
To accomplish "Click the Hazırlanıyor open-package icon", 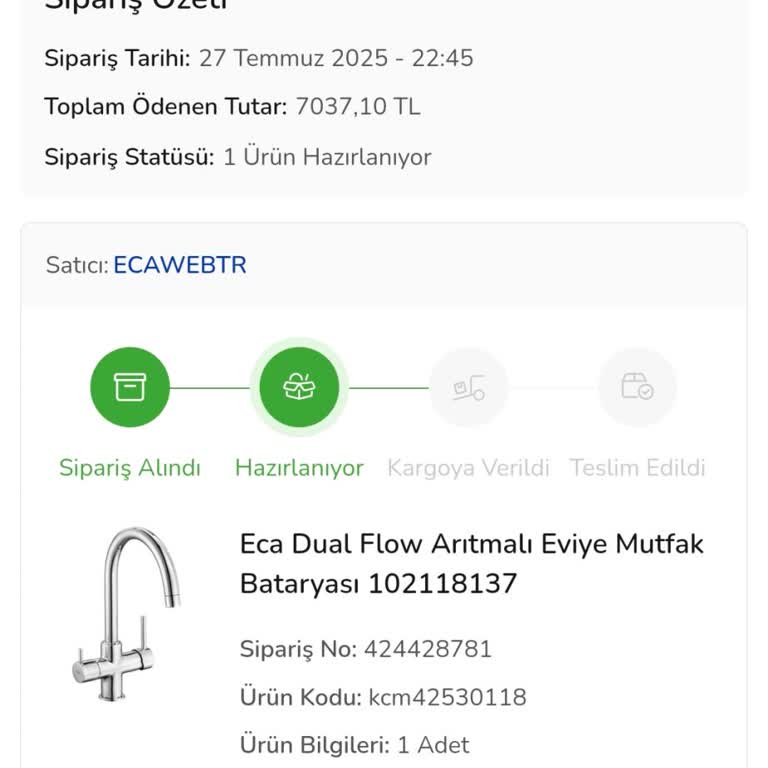I will tap(299, 387).
